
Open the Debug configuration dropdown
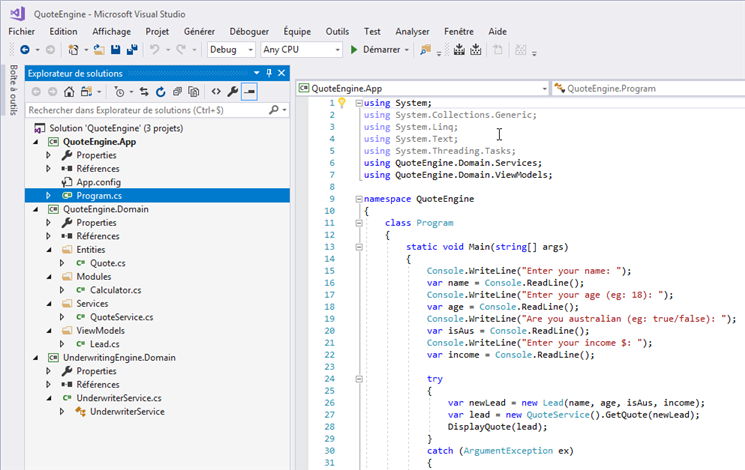pos(230,49)
